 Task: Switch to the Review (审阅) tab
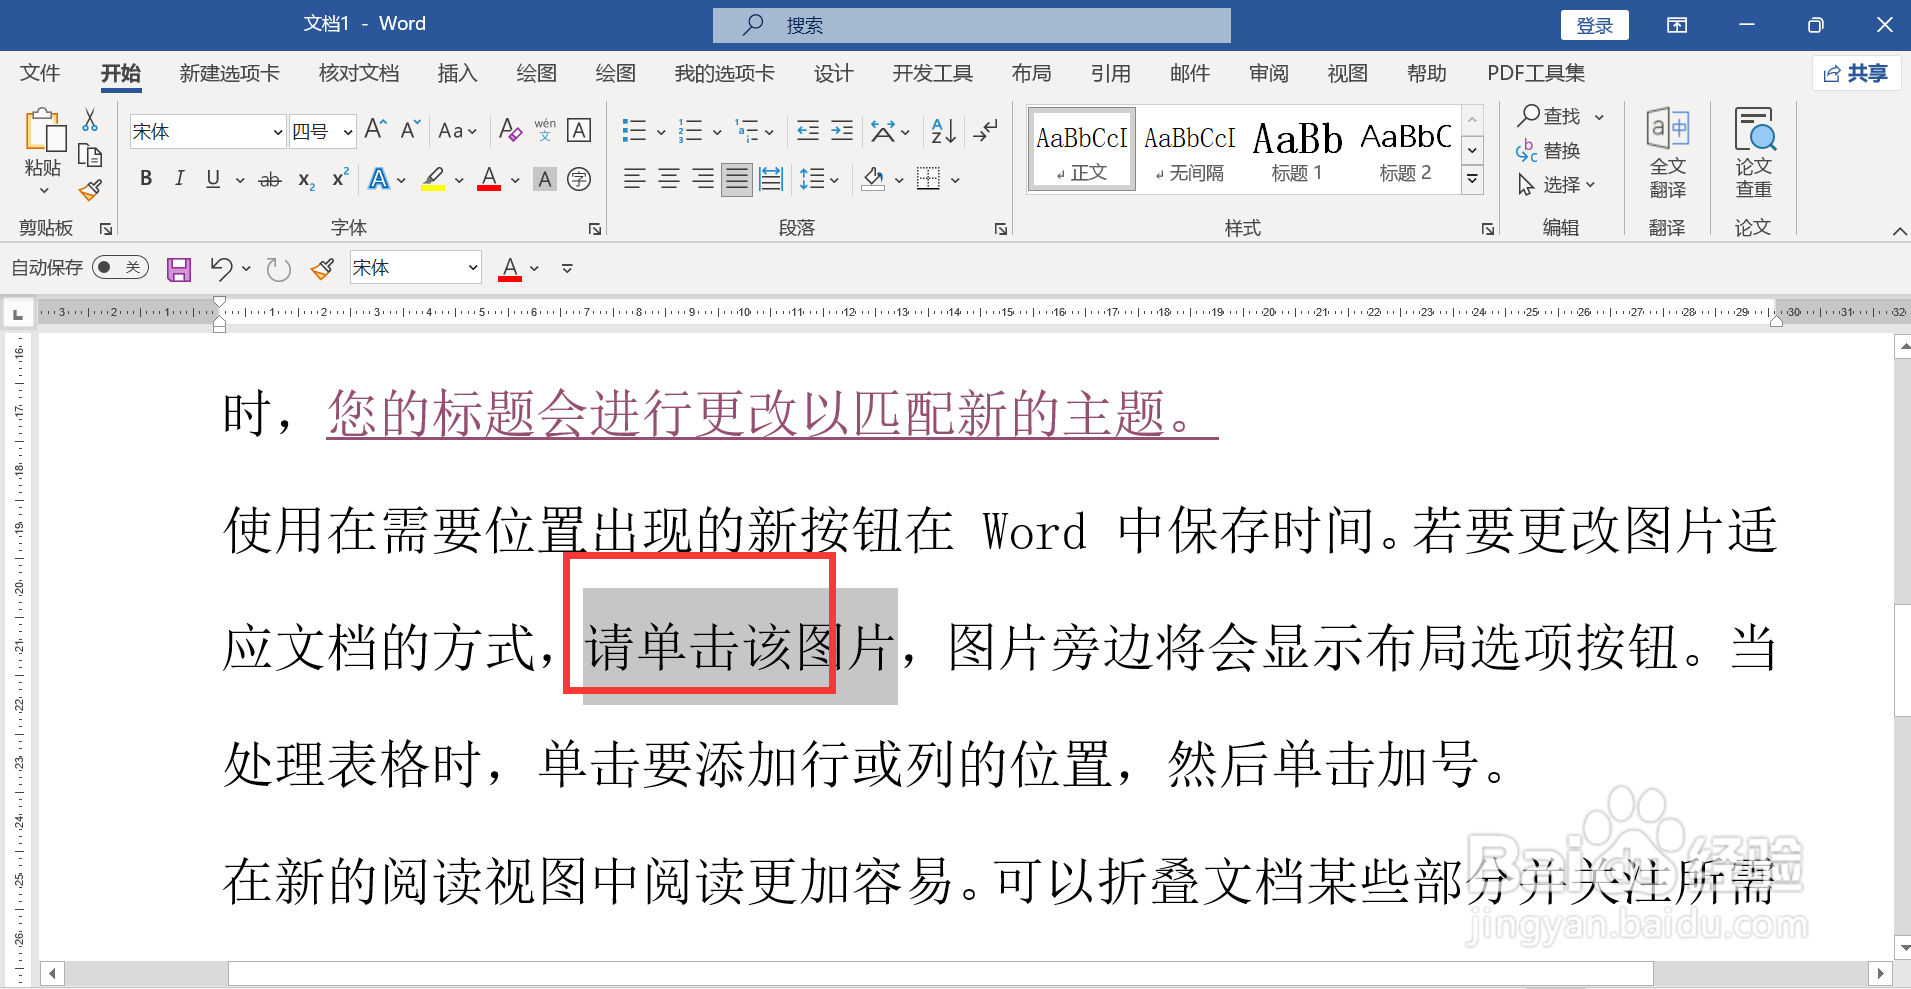tap(1268, 73)
